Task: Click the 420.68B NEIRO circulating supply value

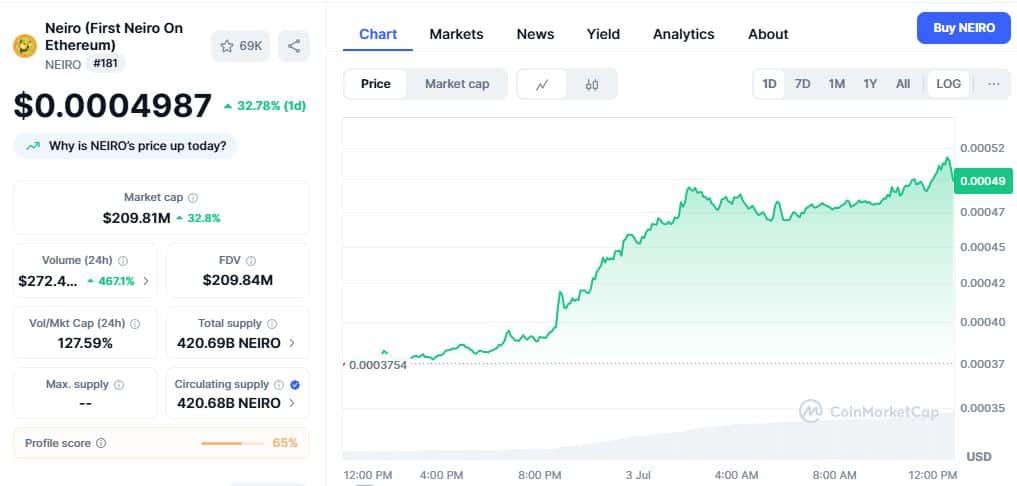Action: (x=229, y=403)
